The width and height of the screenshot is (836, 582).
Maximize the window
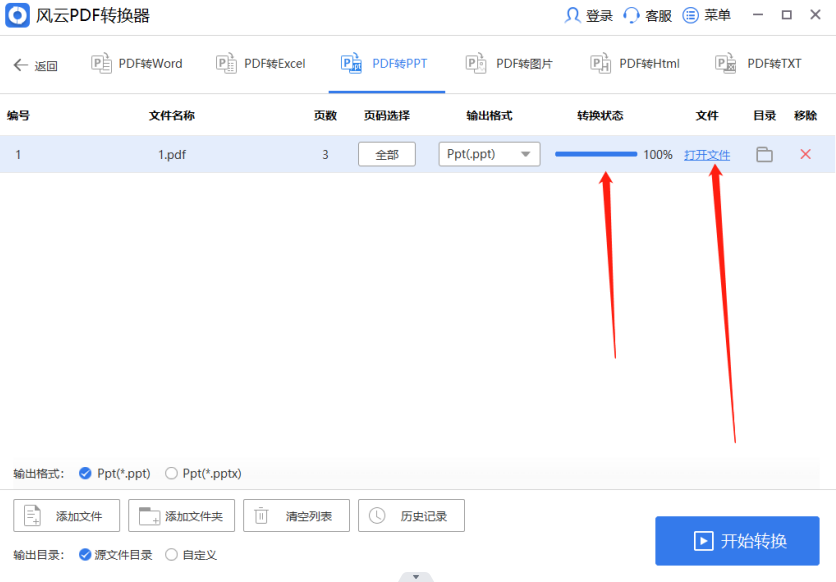[786, 15]
